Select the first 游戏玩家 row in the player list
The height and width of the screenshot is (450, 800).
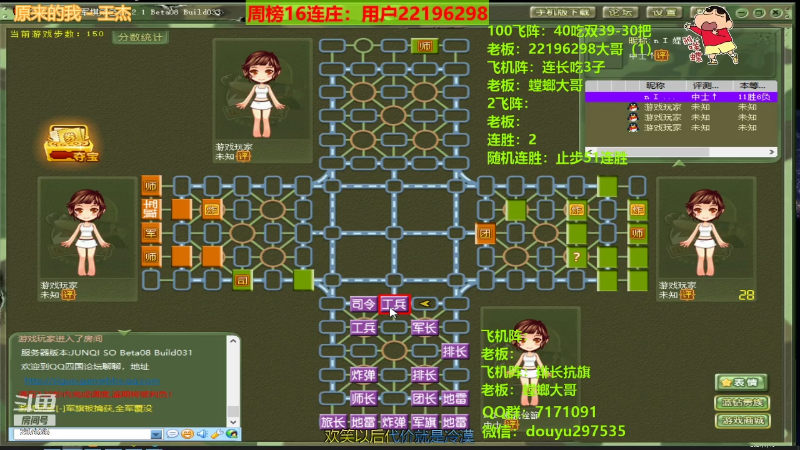681,107
